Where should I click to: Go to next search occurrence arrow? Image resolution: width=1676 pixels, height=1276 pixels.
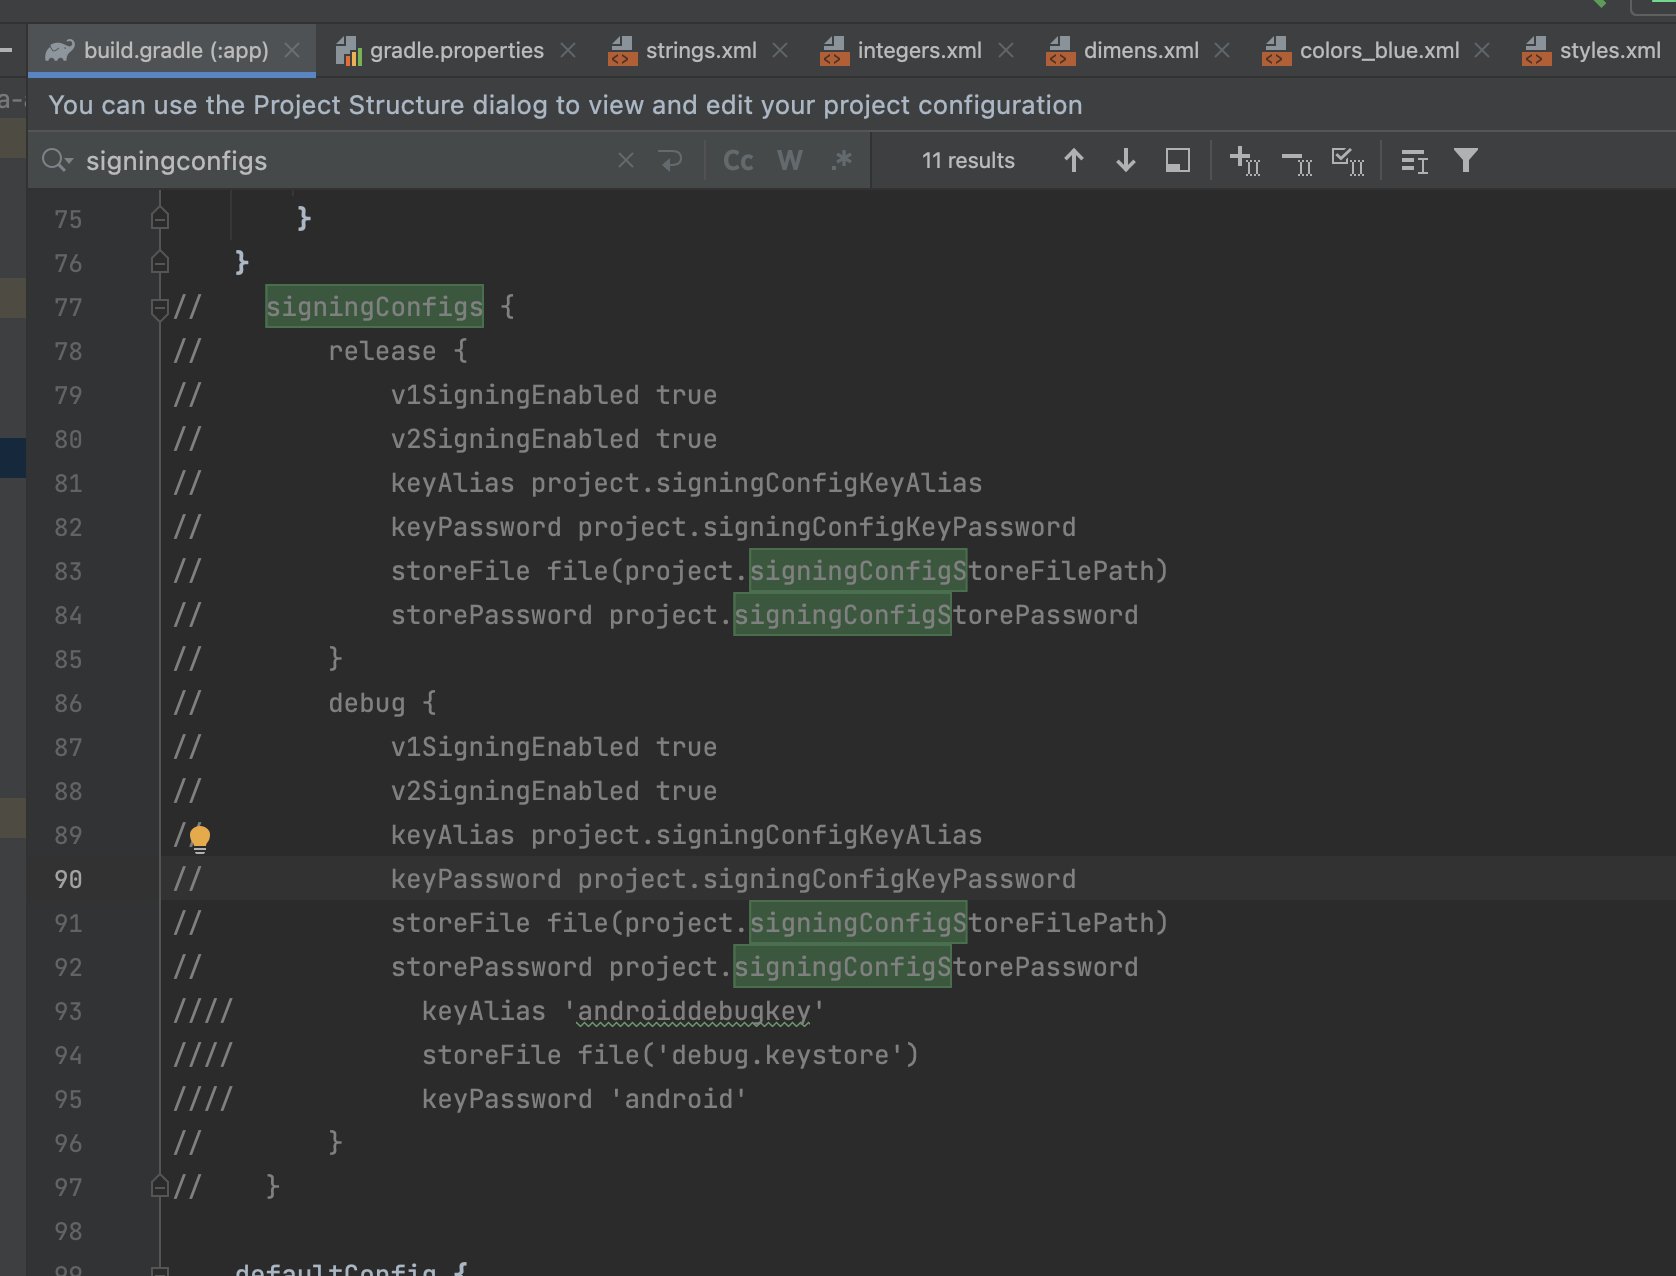(x=1126, y=161)
